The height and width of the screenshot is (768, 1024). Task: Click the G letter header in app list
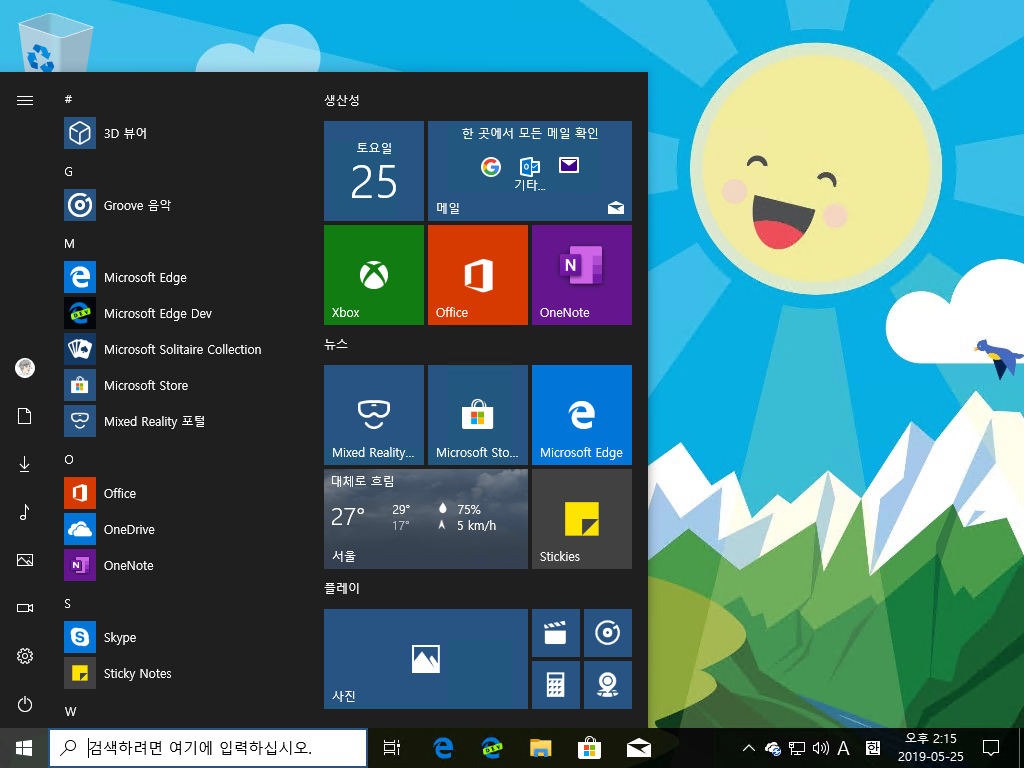tap(69, 172)
